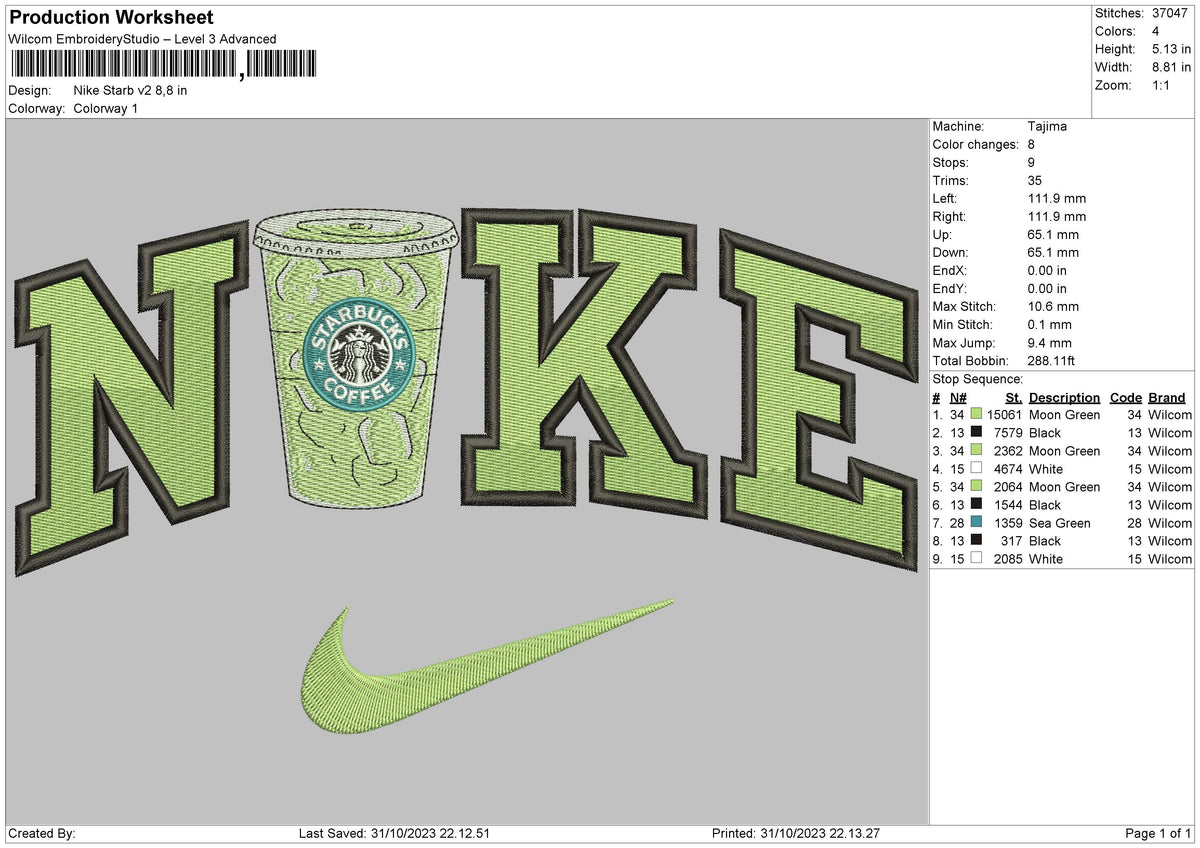Click the 'Left:' label in machine info
The height and width of the screenshot is (848, 1200).
(945, 198)
